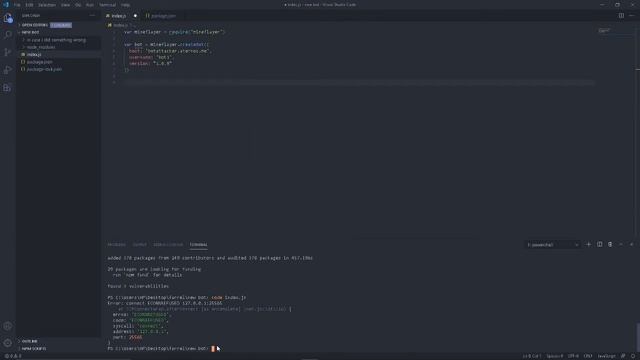Open editor more actions ellipsis
The image size is (640, 360).
click(x=632, y=16)
